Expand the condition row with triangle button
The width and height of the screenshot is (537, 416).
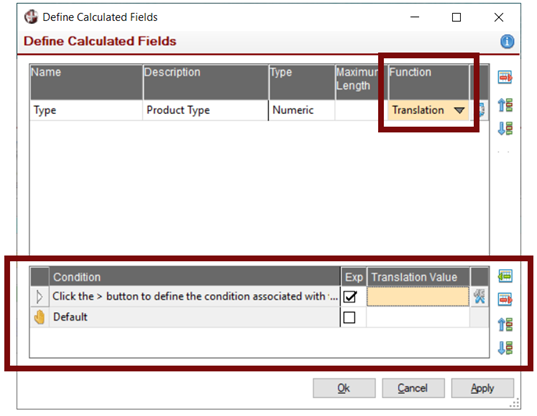(x=39, y=297)
